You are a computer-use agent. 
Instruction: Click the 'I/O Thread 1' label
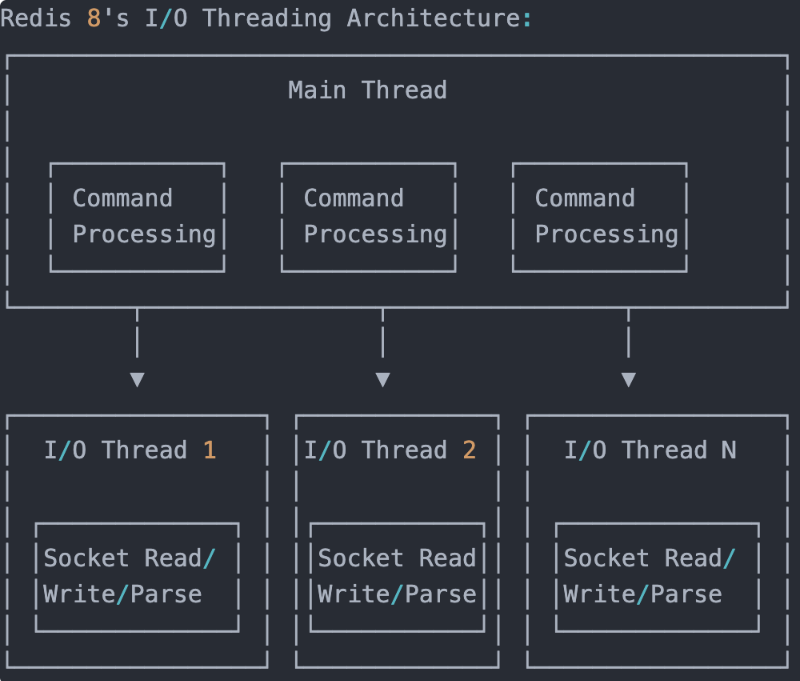point(130,450)
